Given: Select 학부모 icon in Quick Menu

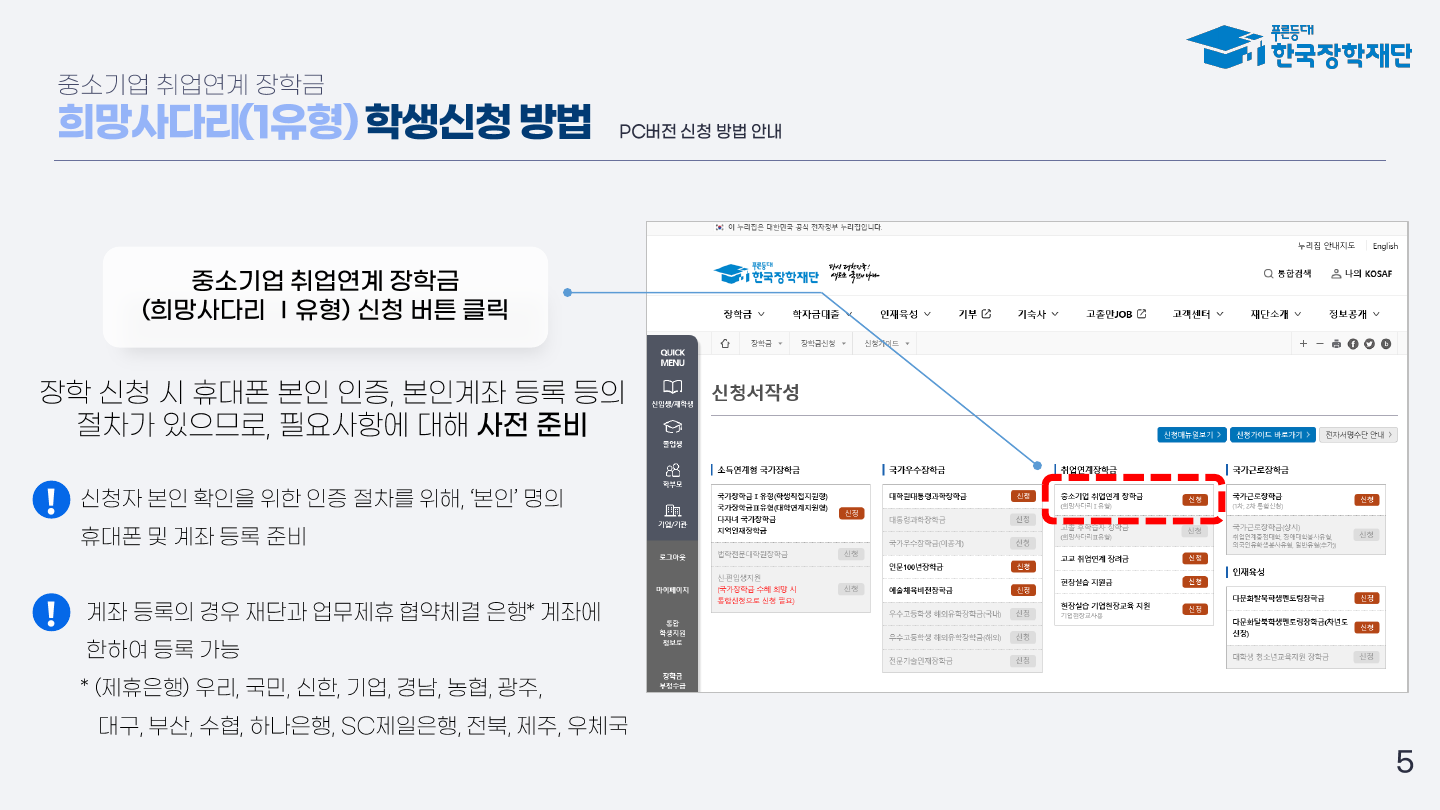Looking at the screenshot, I should [673, 470].
